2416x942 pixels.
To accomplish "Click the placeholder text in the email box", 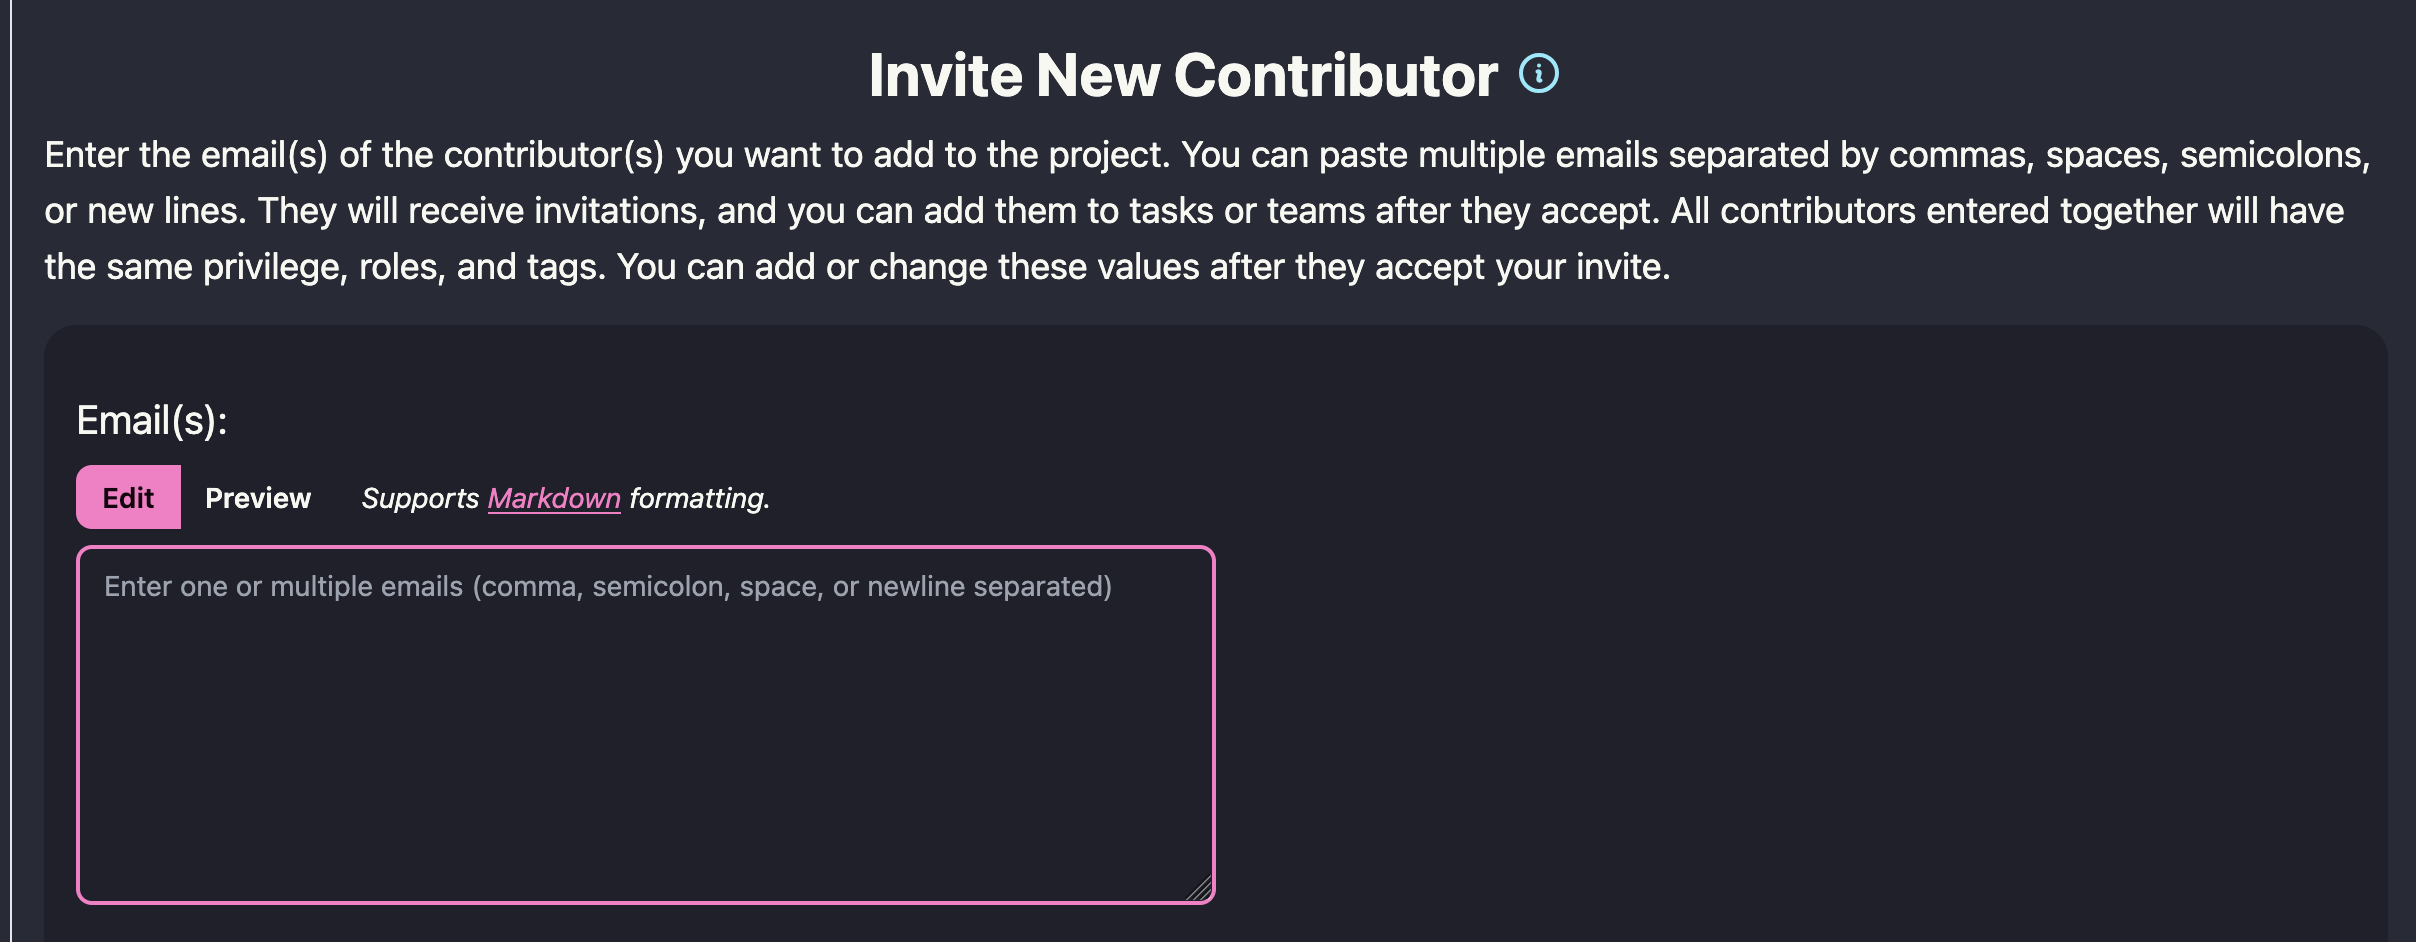I will 608,586.
